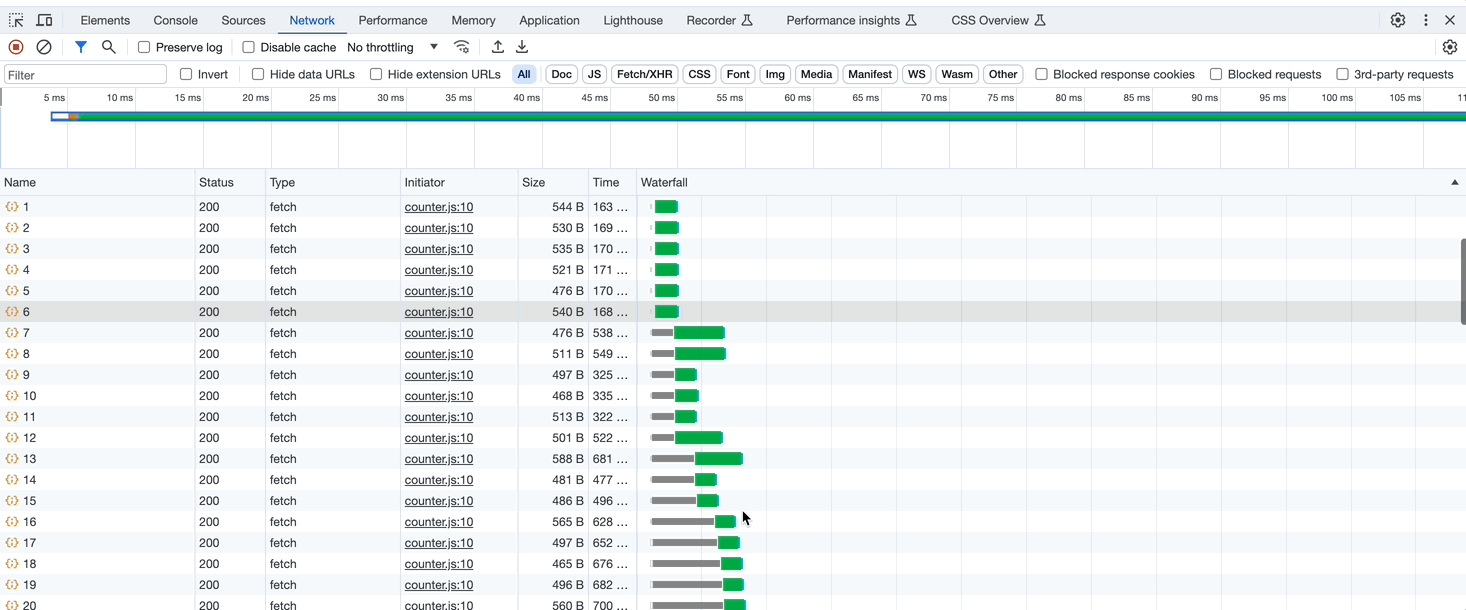Toggle the filter funnel icon
1466x610 pixels.
(x=81, y=47)
